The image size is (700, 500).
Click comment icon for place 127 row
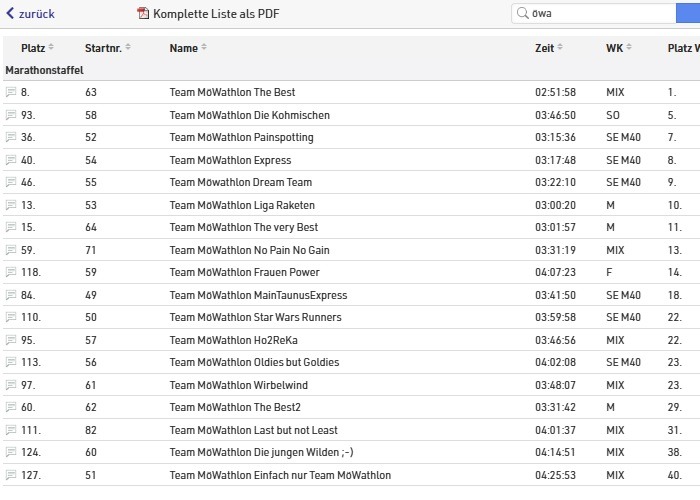[x=11, y=475]
